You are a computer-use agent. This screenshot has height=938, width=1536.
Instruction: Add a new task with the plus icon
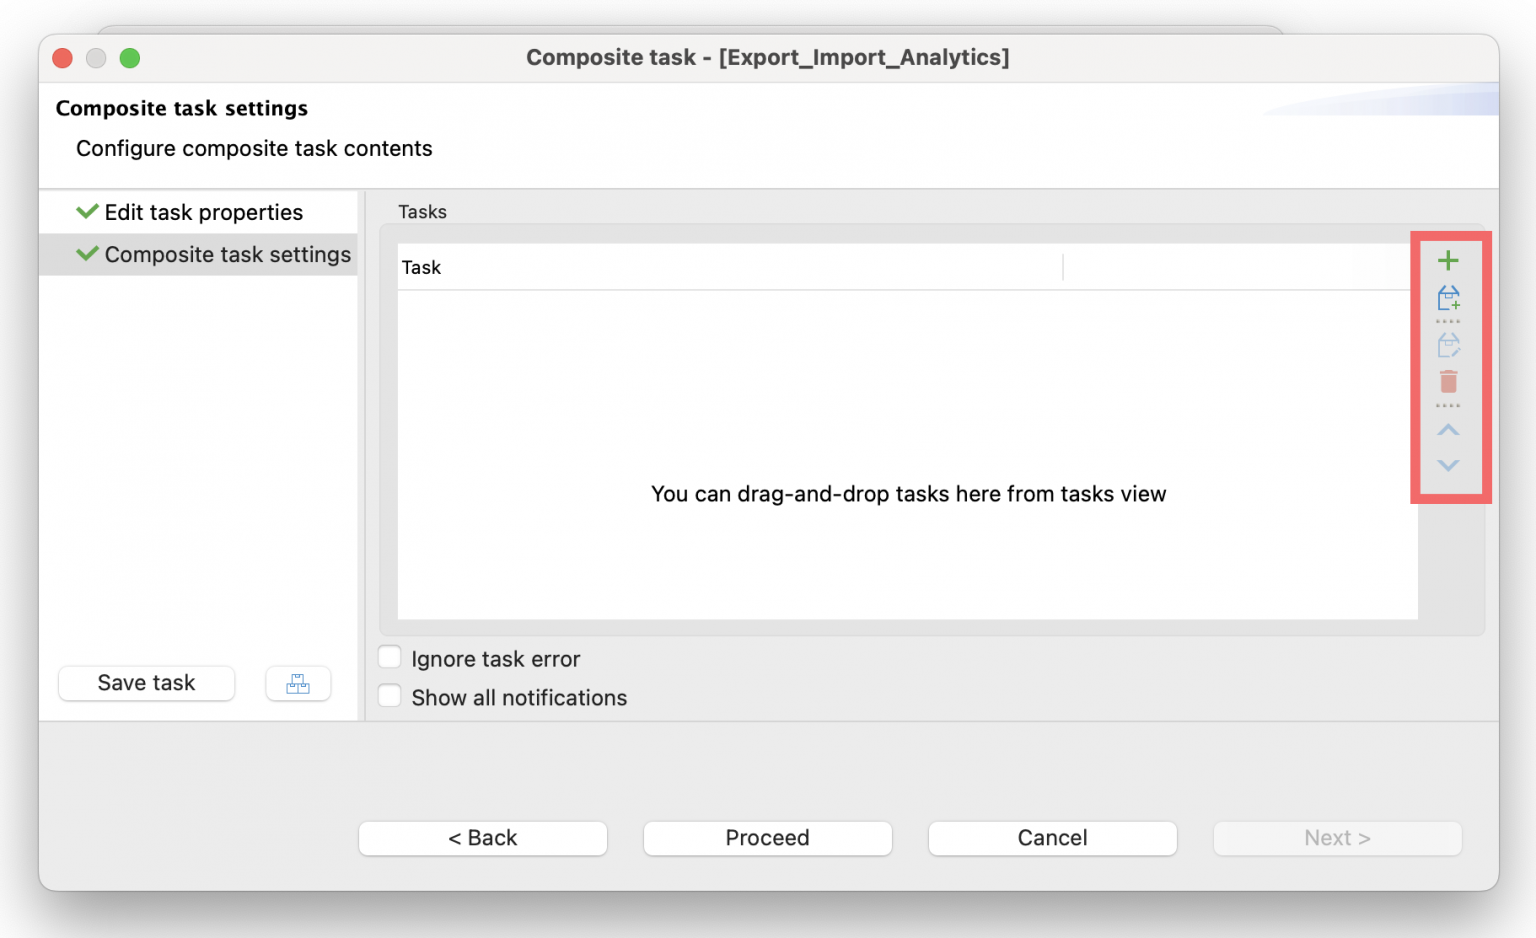pyautogui.click(x=1448, y=260)
